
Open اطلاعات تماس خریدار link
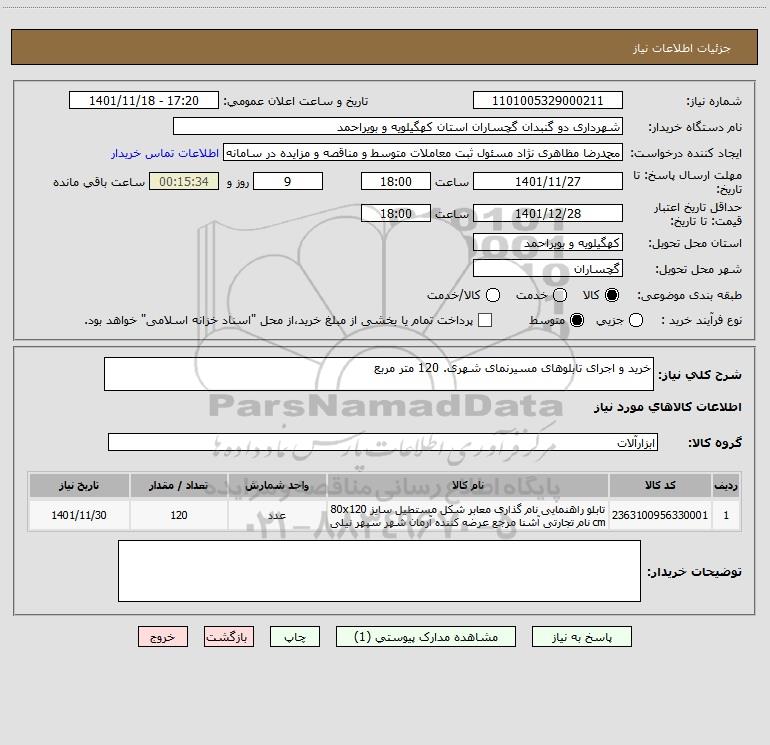tap(165, 153)
